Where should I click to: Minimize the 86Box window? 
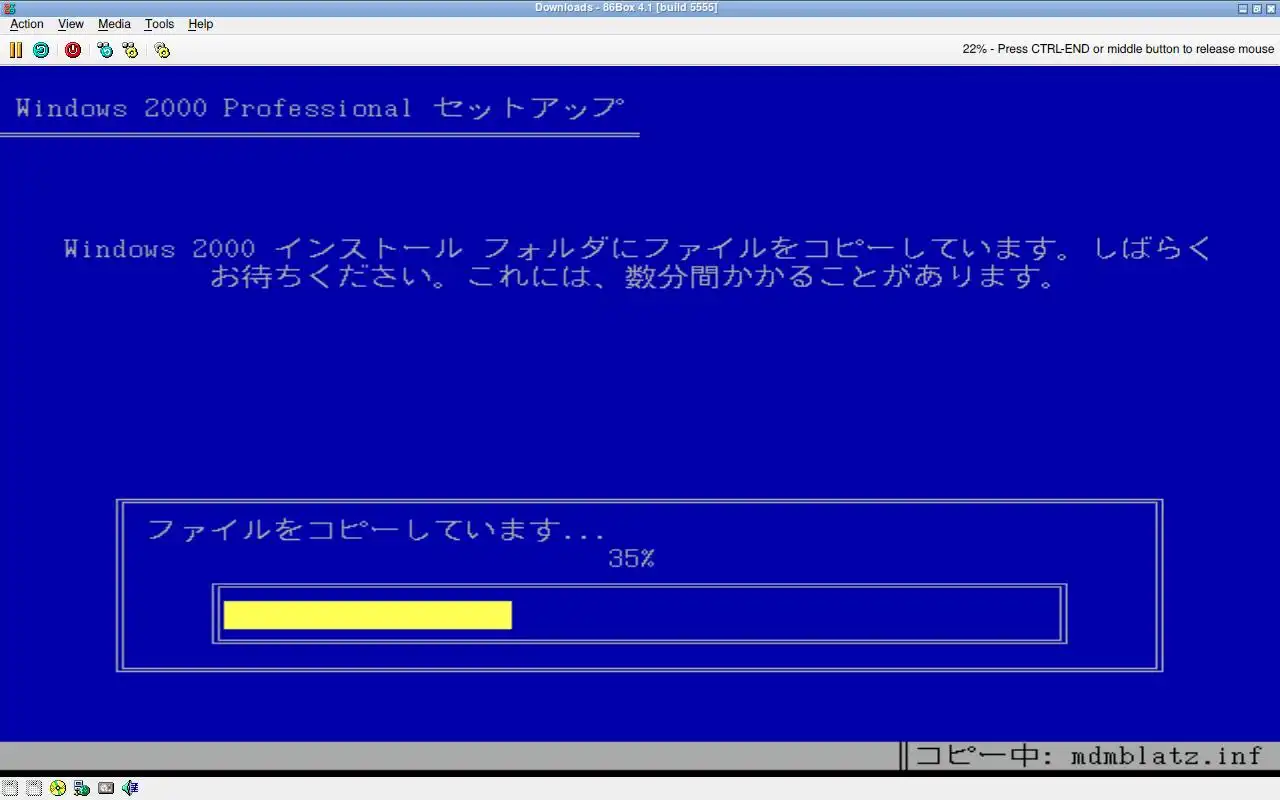point(1243,8)
